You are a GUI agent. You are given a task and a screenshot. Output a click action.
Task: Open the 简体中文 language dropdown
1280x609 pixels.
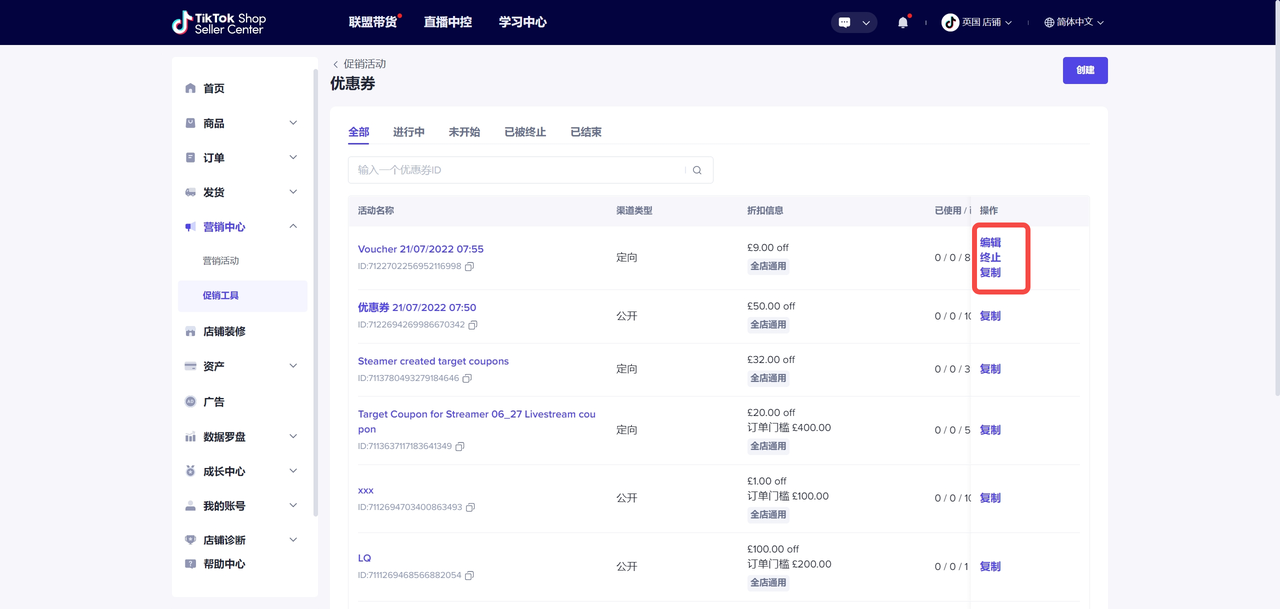click(1074, 22)
